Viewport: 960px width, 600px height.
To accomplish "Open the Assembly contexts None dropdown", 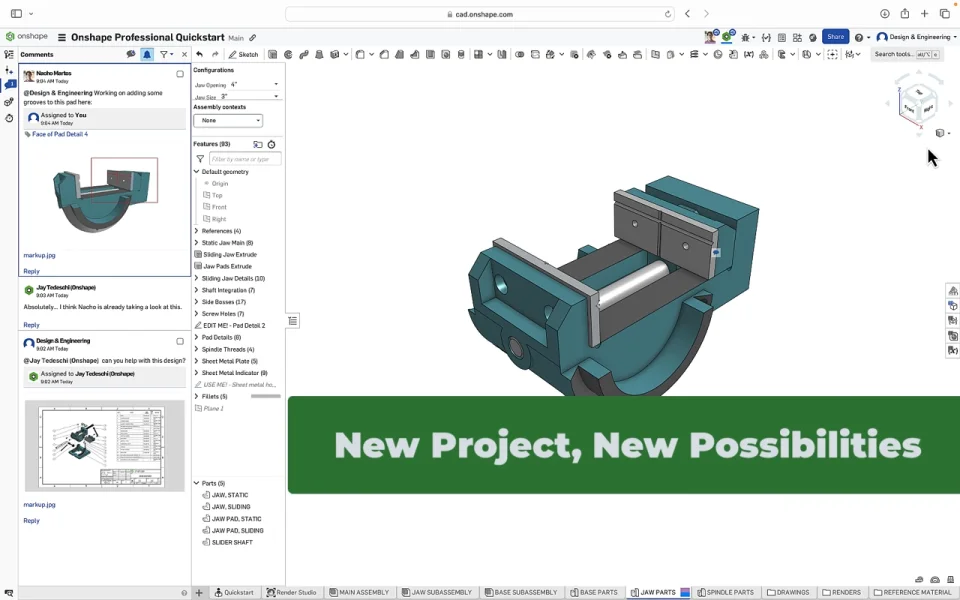I will coord(228,120).
